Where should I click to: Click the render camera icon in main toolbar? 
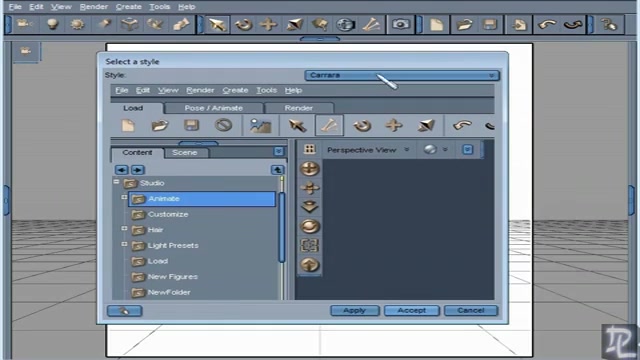pyautogui.click(x=401, y=24)
